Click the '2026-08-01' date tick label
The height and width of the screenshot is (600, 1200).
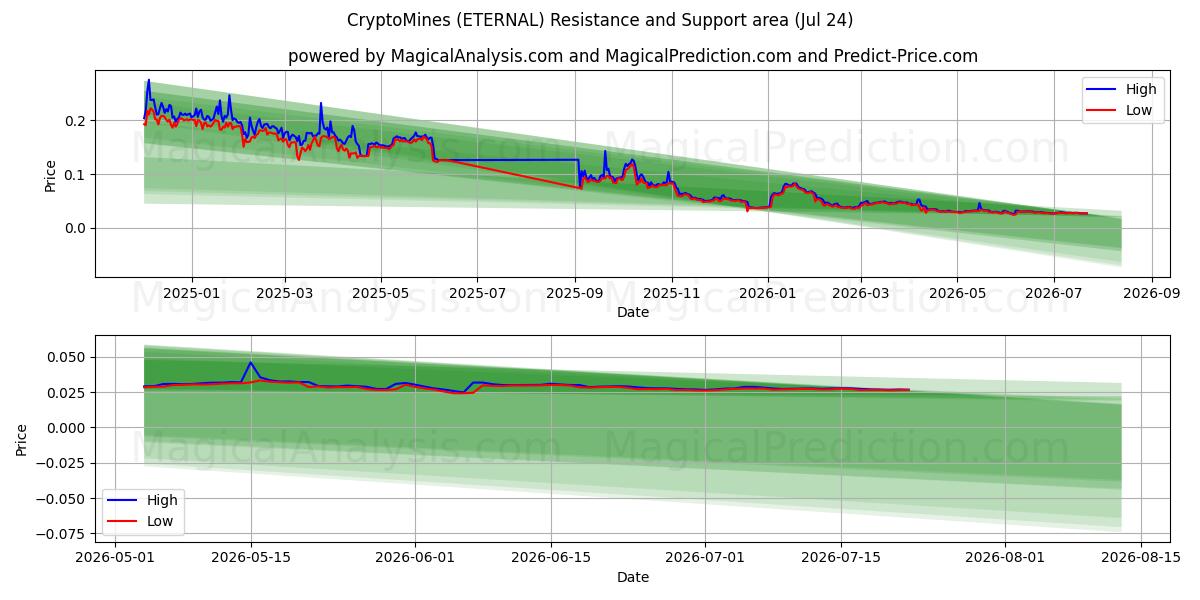click(x=1005, y=558)
